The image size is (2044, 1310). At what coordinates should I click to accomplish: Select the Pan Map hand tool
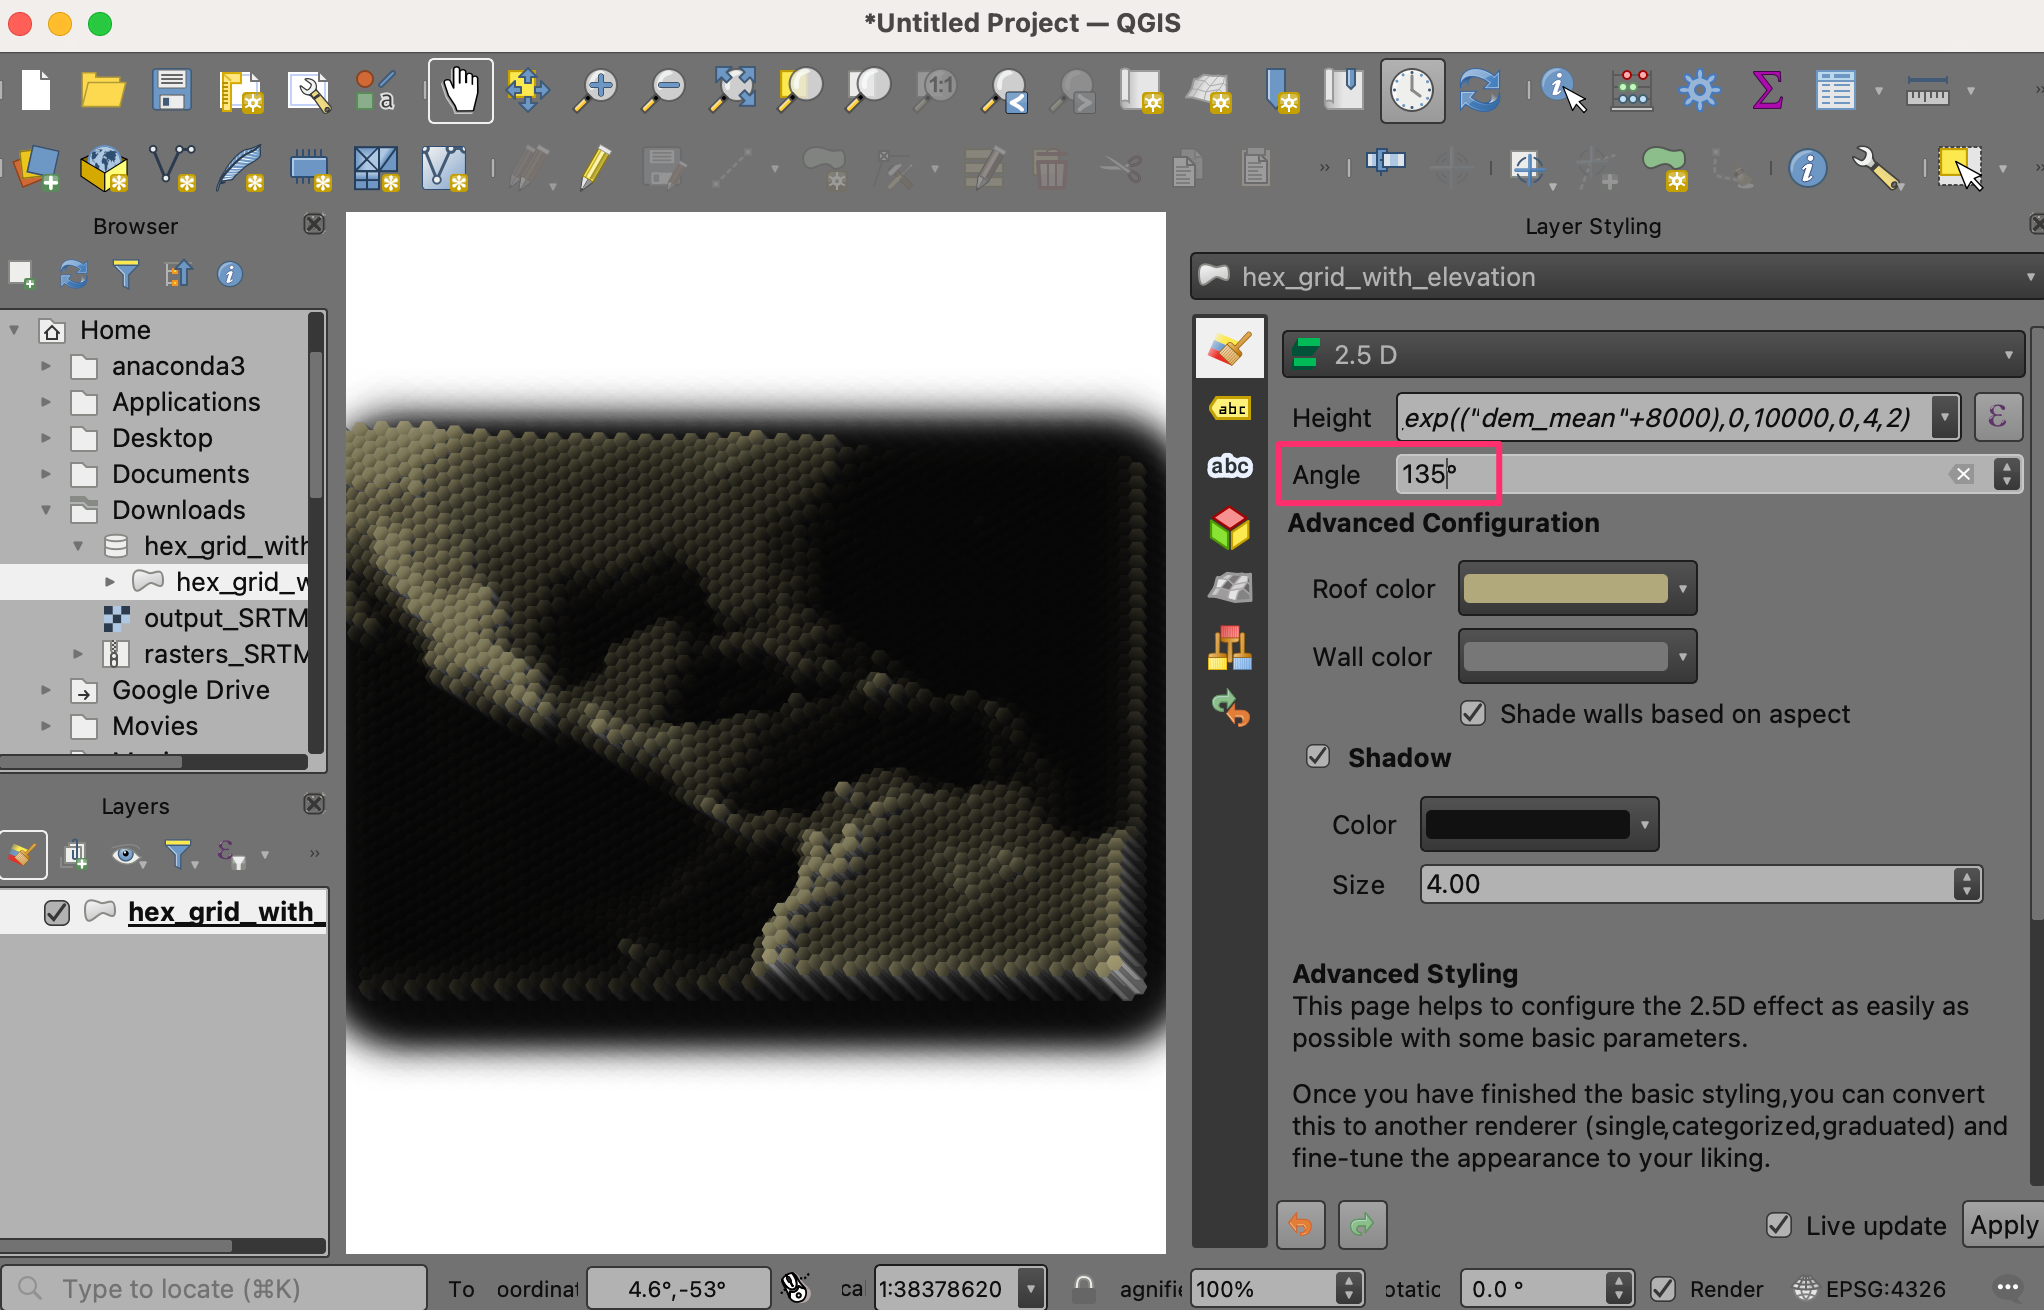point(460,90)
